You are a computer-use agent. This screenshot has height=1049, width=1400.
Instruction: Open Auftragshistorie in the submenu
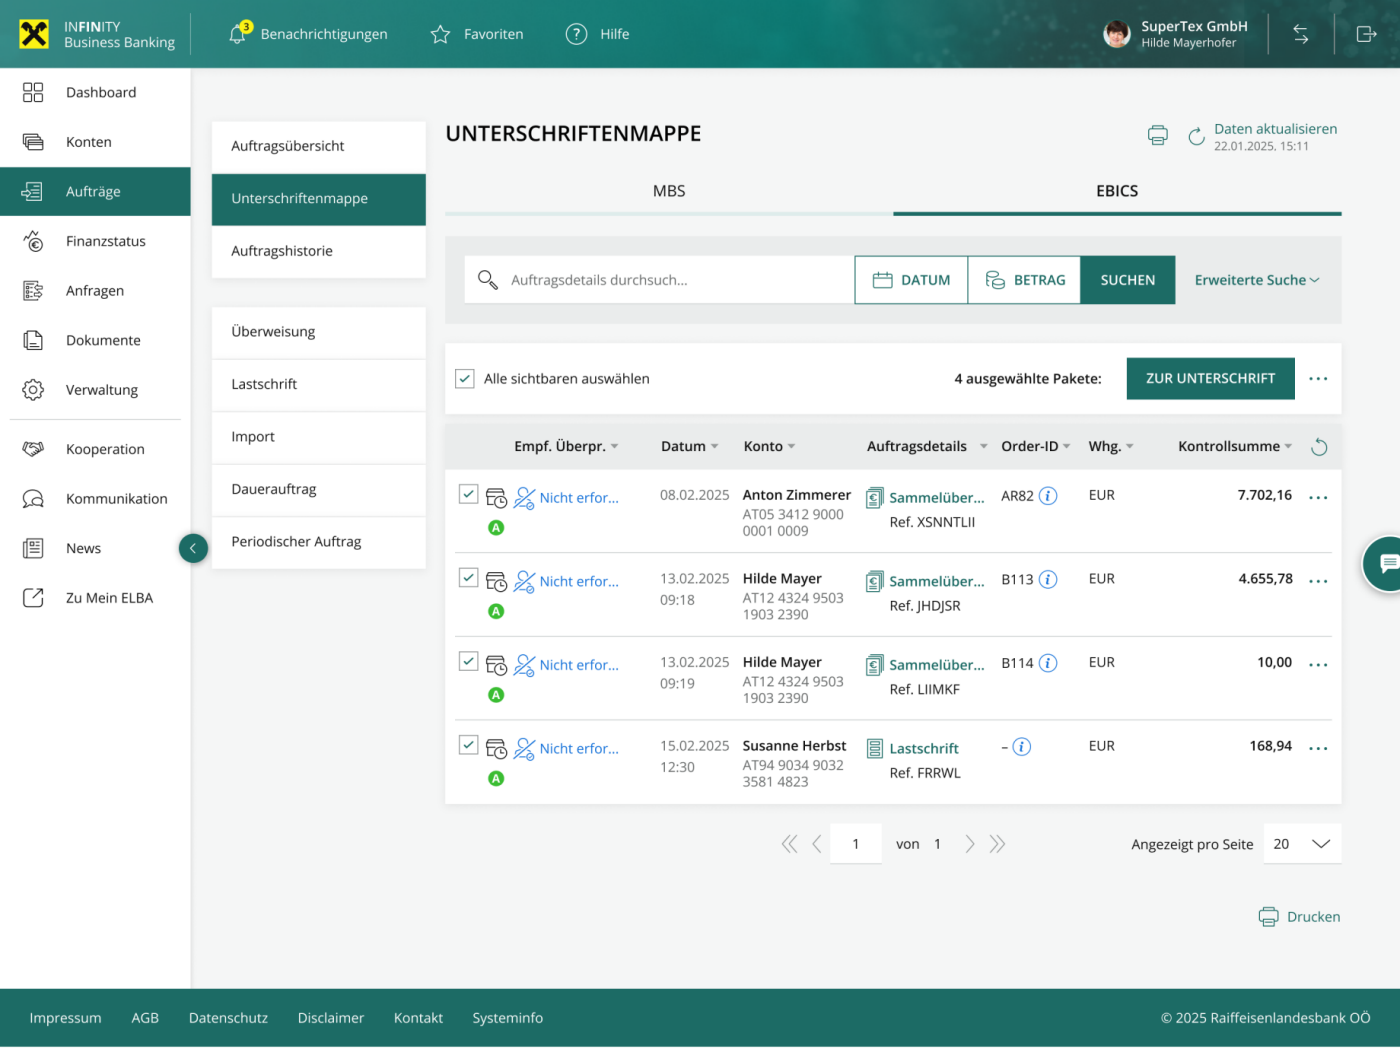coord(282,251)
